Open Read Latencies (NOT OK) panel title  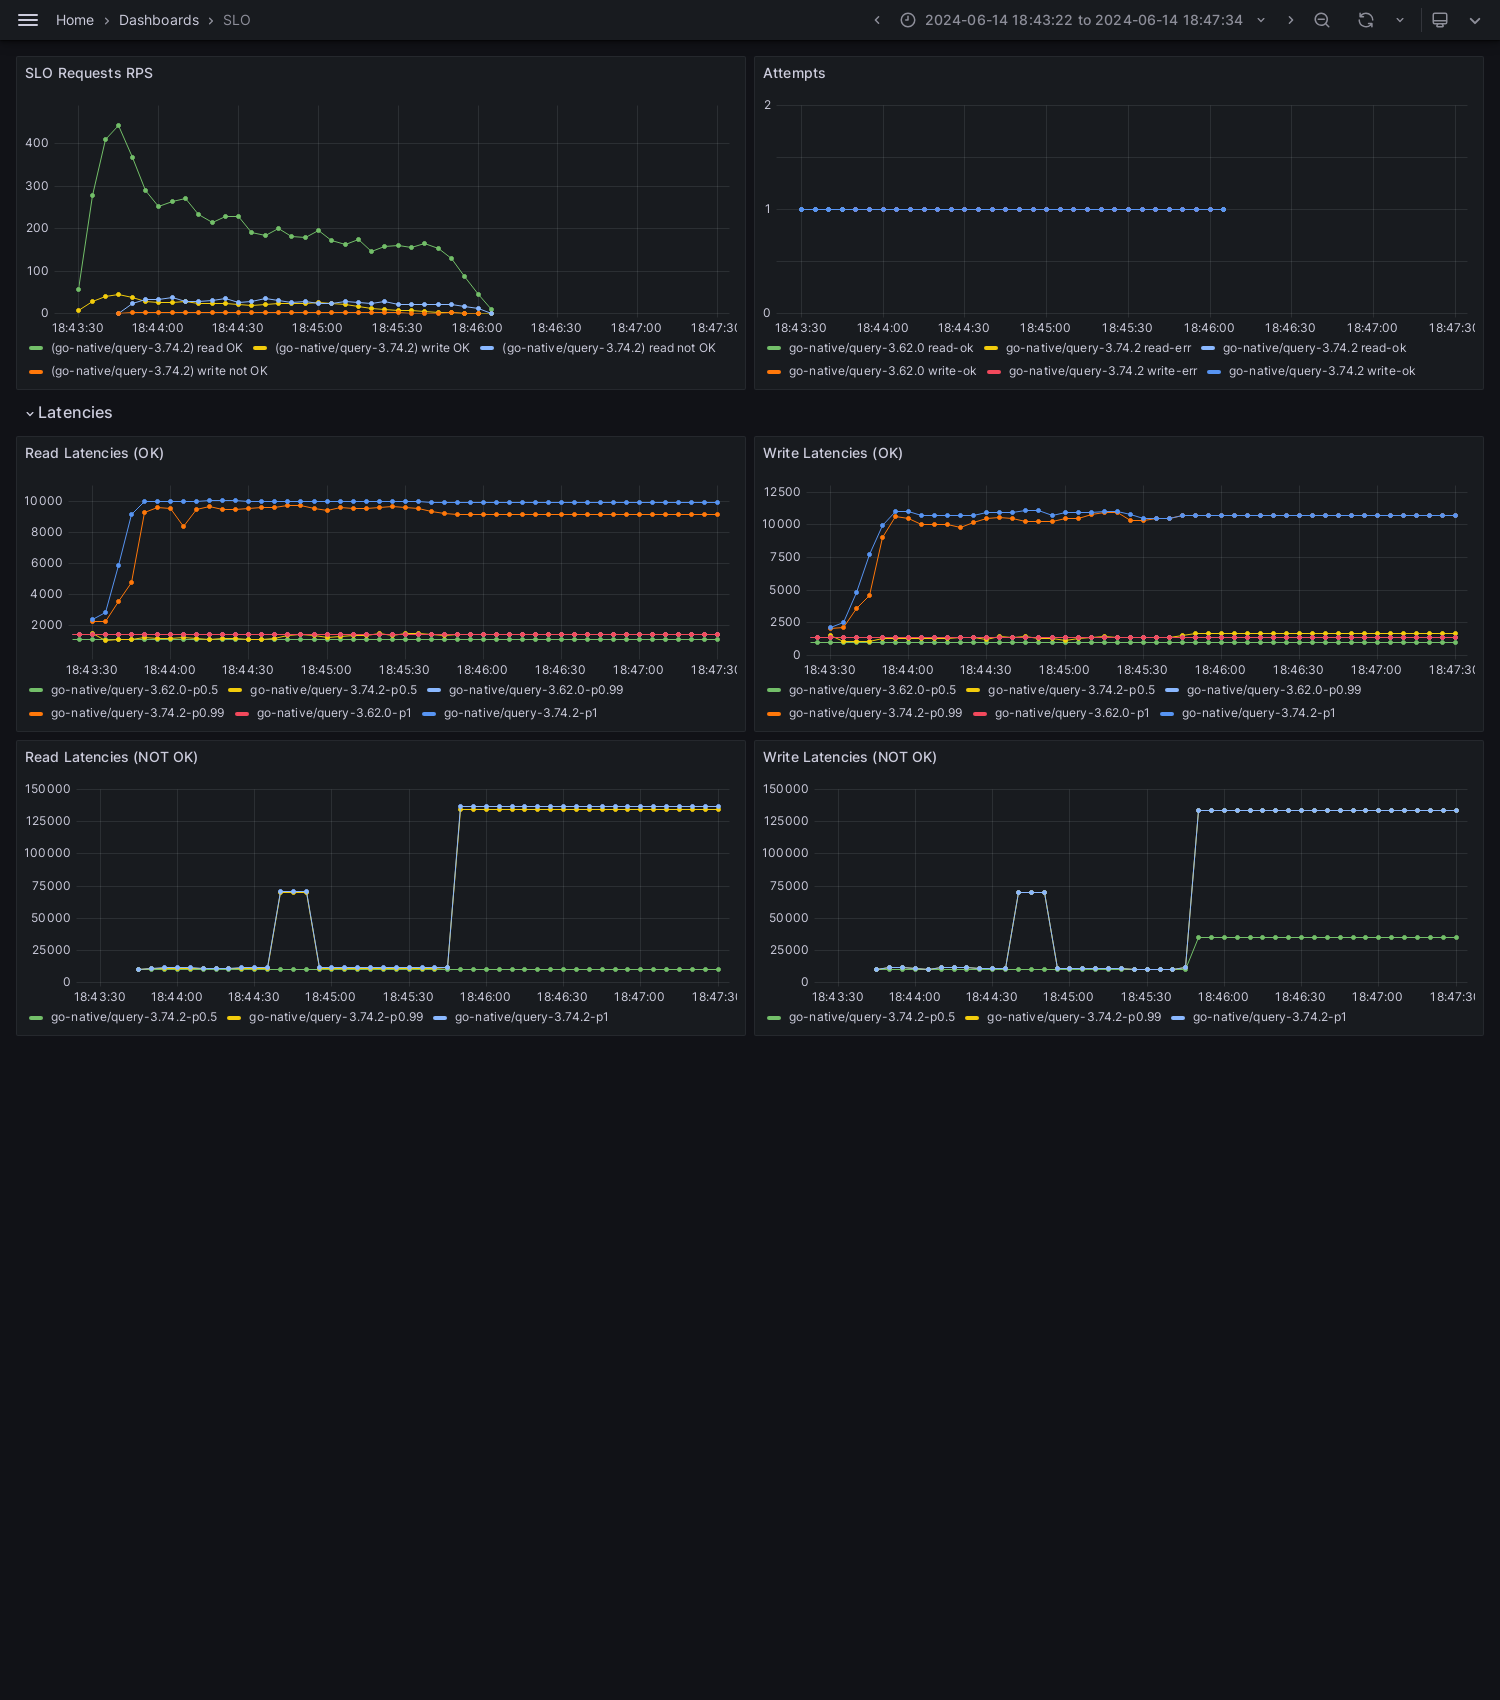click(111, 757)
